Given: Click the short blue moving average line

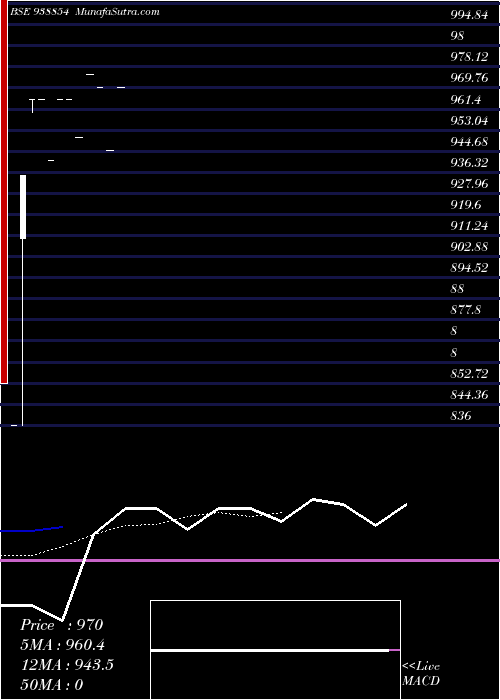Looking at the screenshot, I should point(32,529).
